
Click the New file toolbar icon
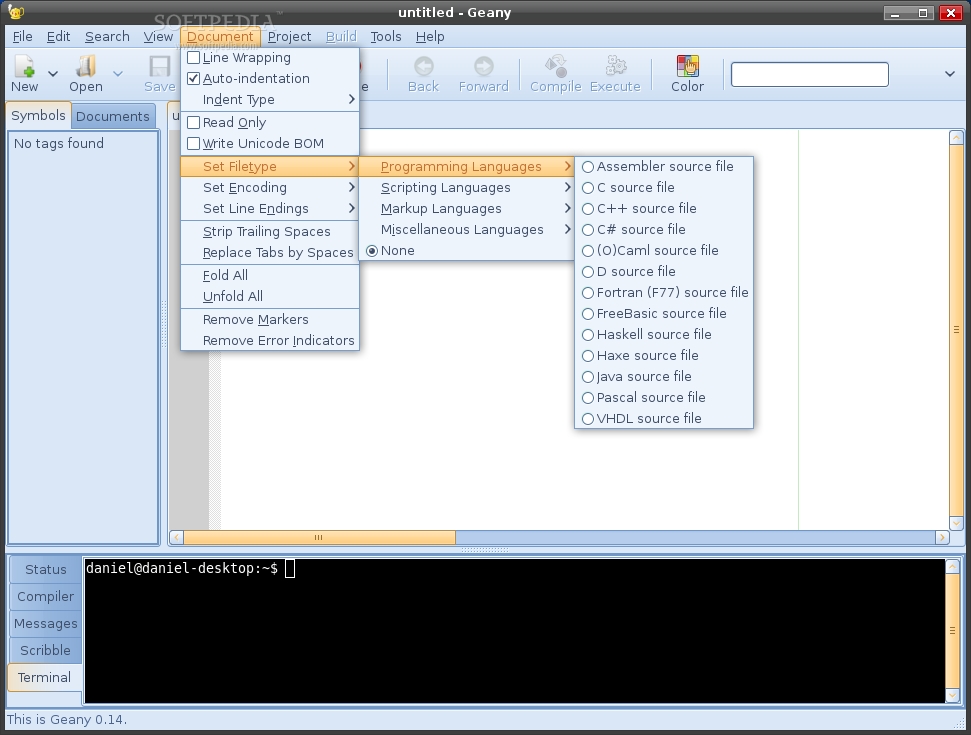[x=25, y=66]
